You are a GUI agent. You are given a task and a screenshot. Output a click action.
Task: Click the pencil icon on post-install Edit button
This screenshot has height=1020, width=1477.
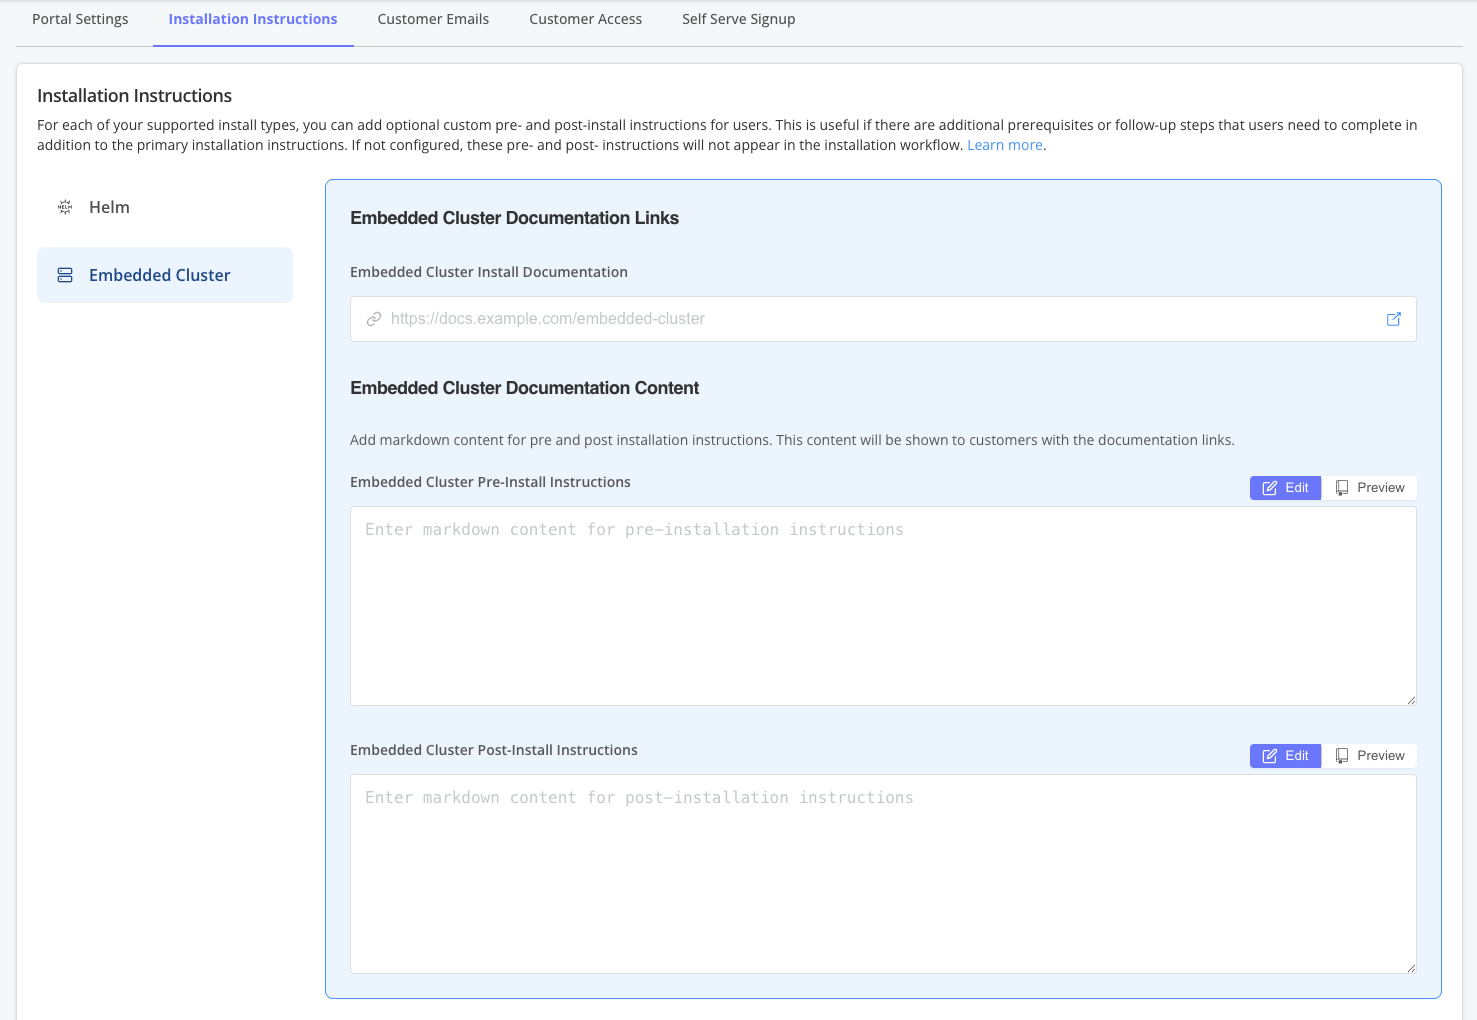[x=1270, y=755]
